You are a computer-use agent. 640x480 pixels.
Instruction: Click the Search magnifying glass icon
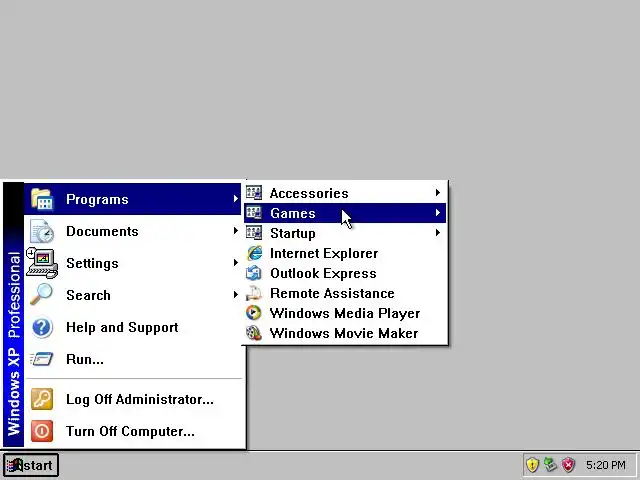point(41,295)
